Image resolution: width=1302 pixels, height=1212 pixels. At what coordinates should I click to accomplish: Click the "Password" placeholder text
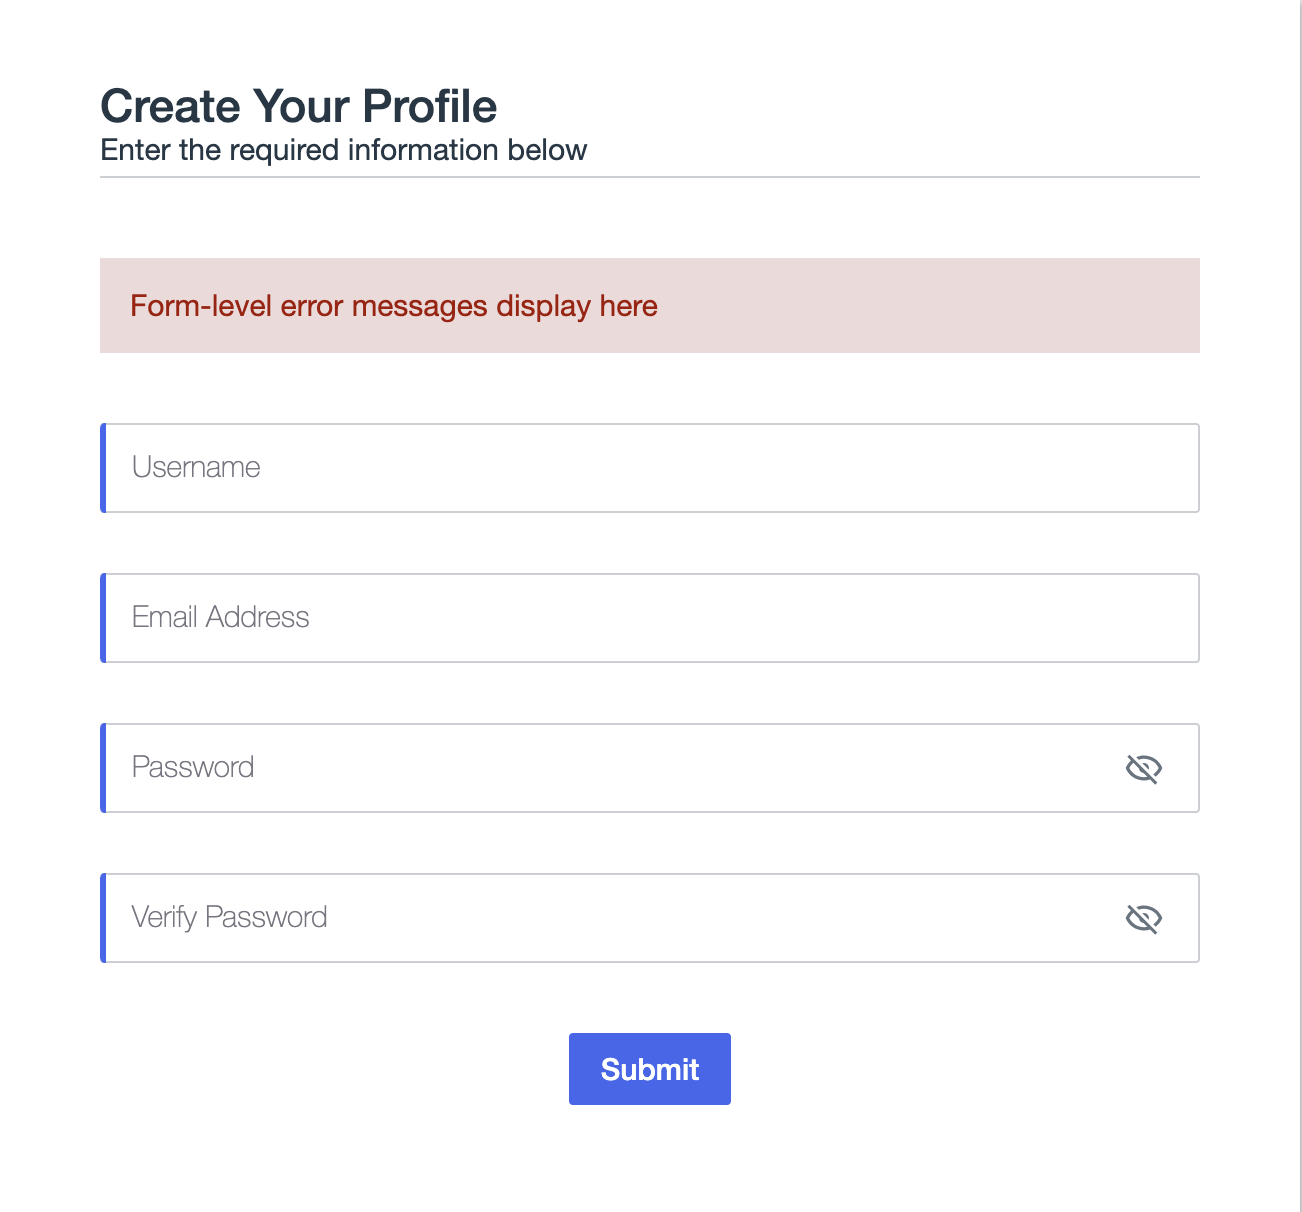pos(193,768)
